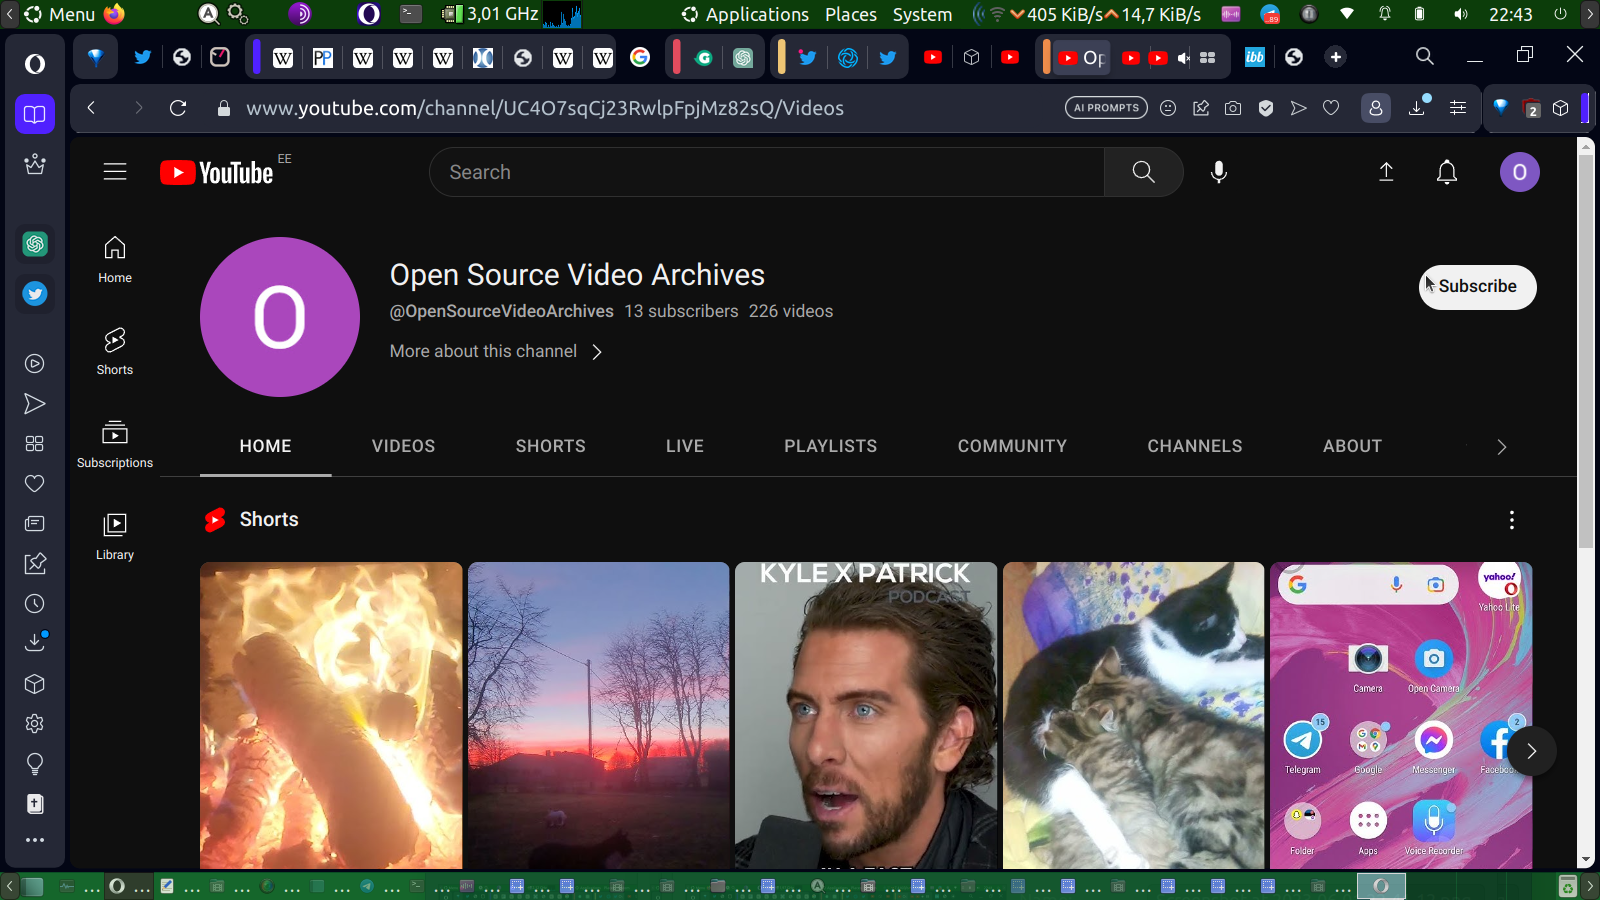Click the search magnifier button
Viewport: 1600px width, 900px height.
tap(1143, 172)
